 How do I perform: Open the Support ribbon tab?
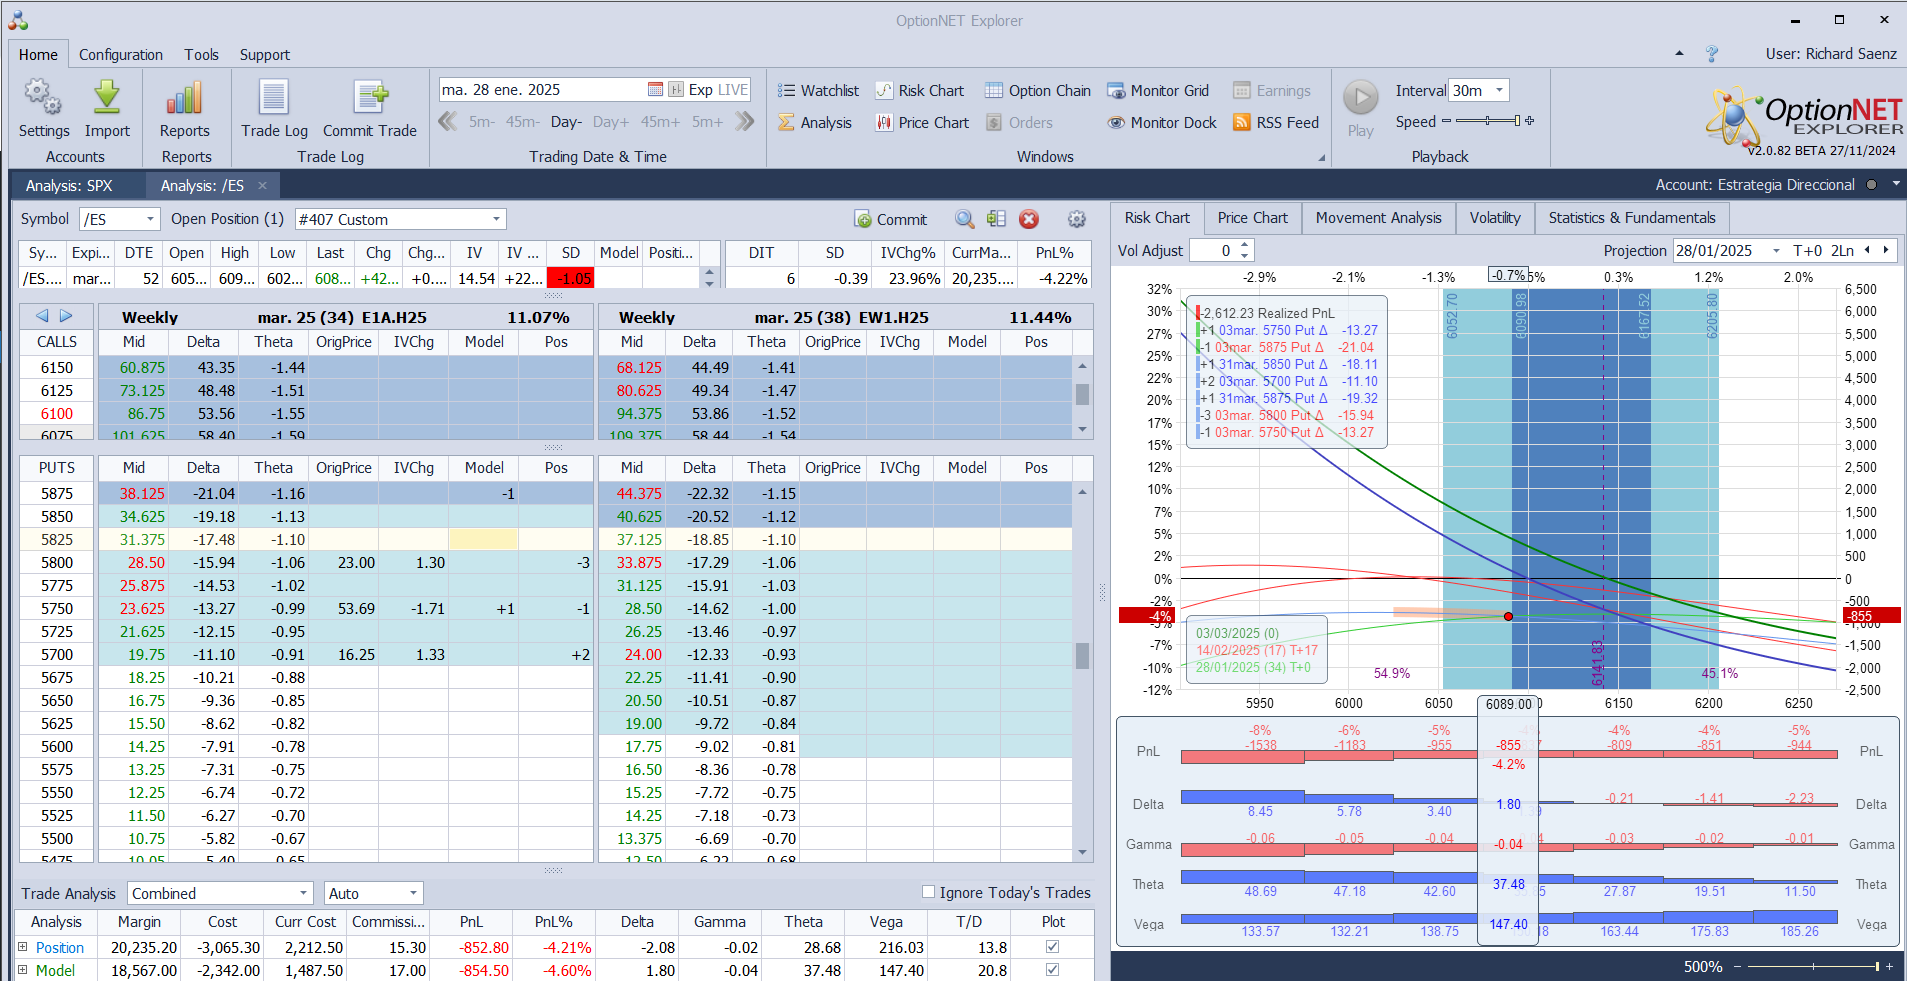pos(265,55)
